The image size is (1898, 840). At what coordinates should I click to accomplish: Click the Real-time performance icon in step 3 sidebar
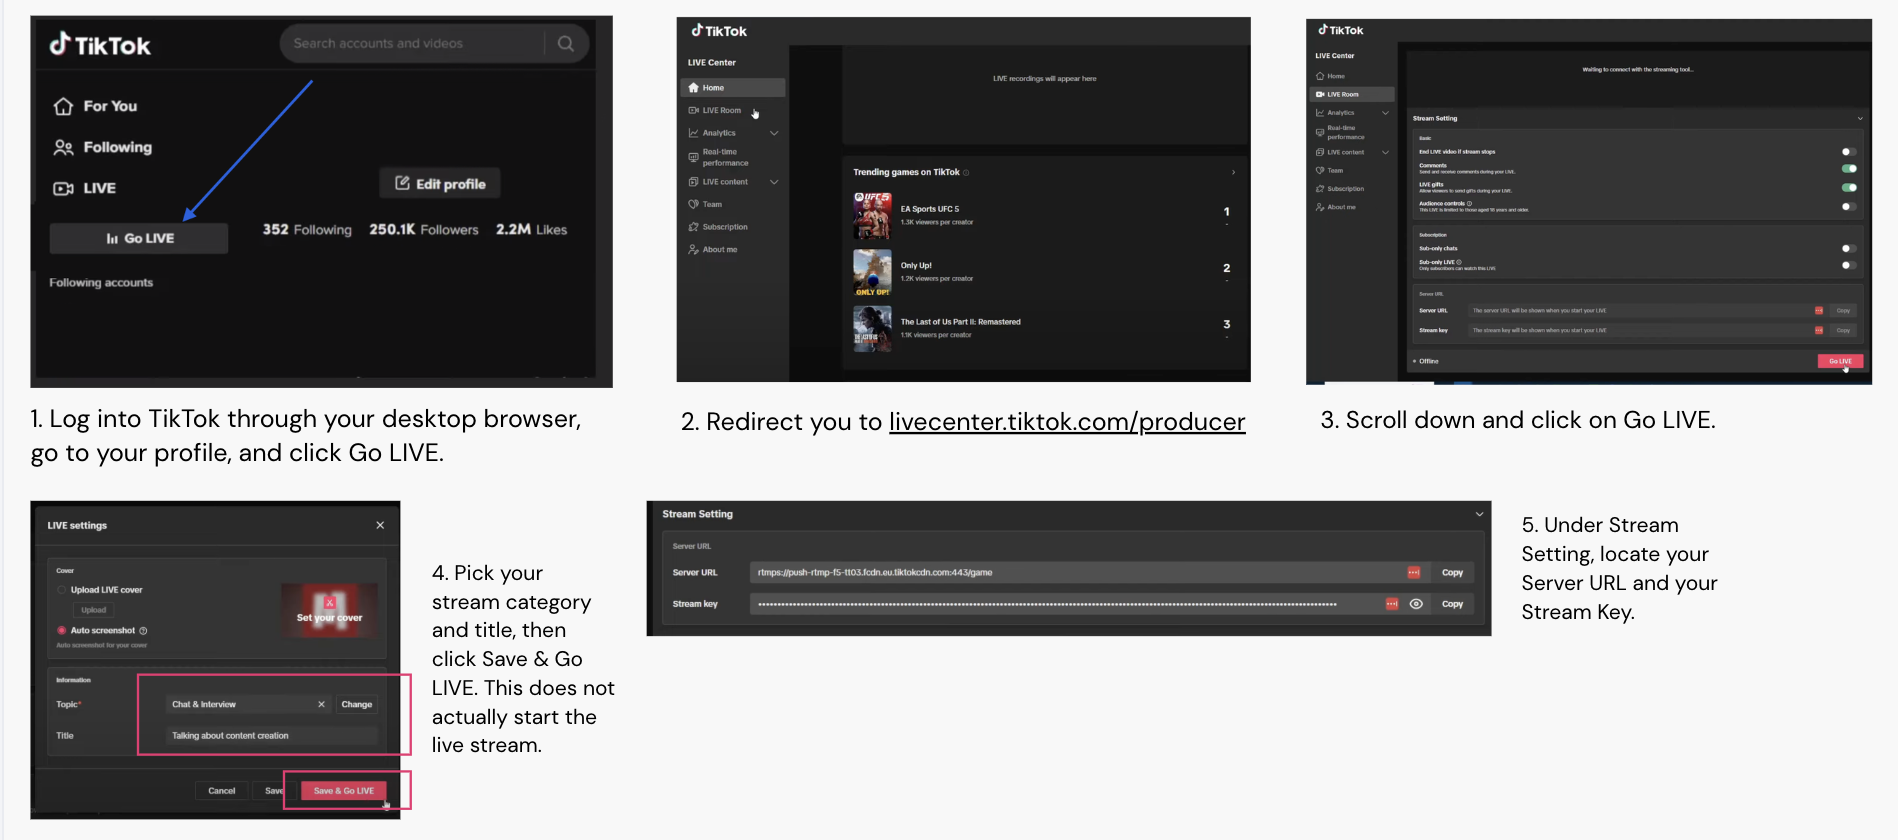1320,132
